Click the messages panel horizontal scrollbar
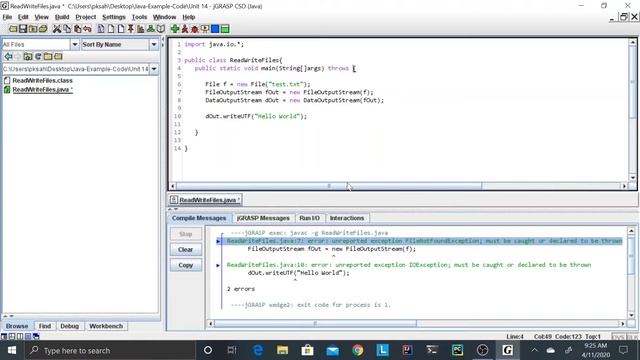640x360 pixels. [315, 324]
